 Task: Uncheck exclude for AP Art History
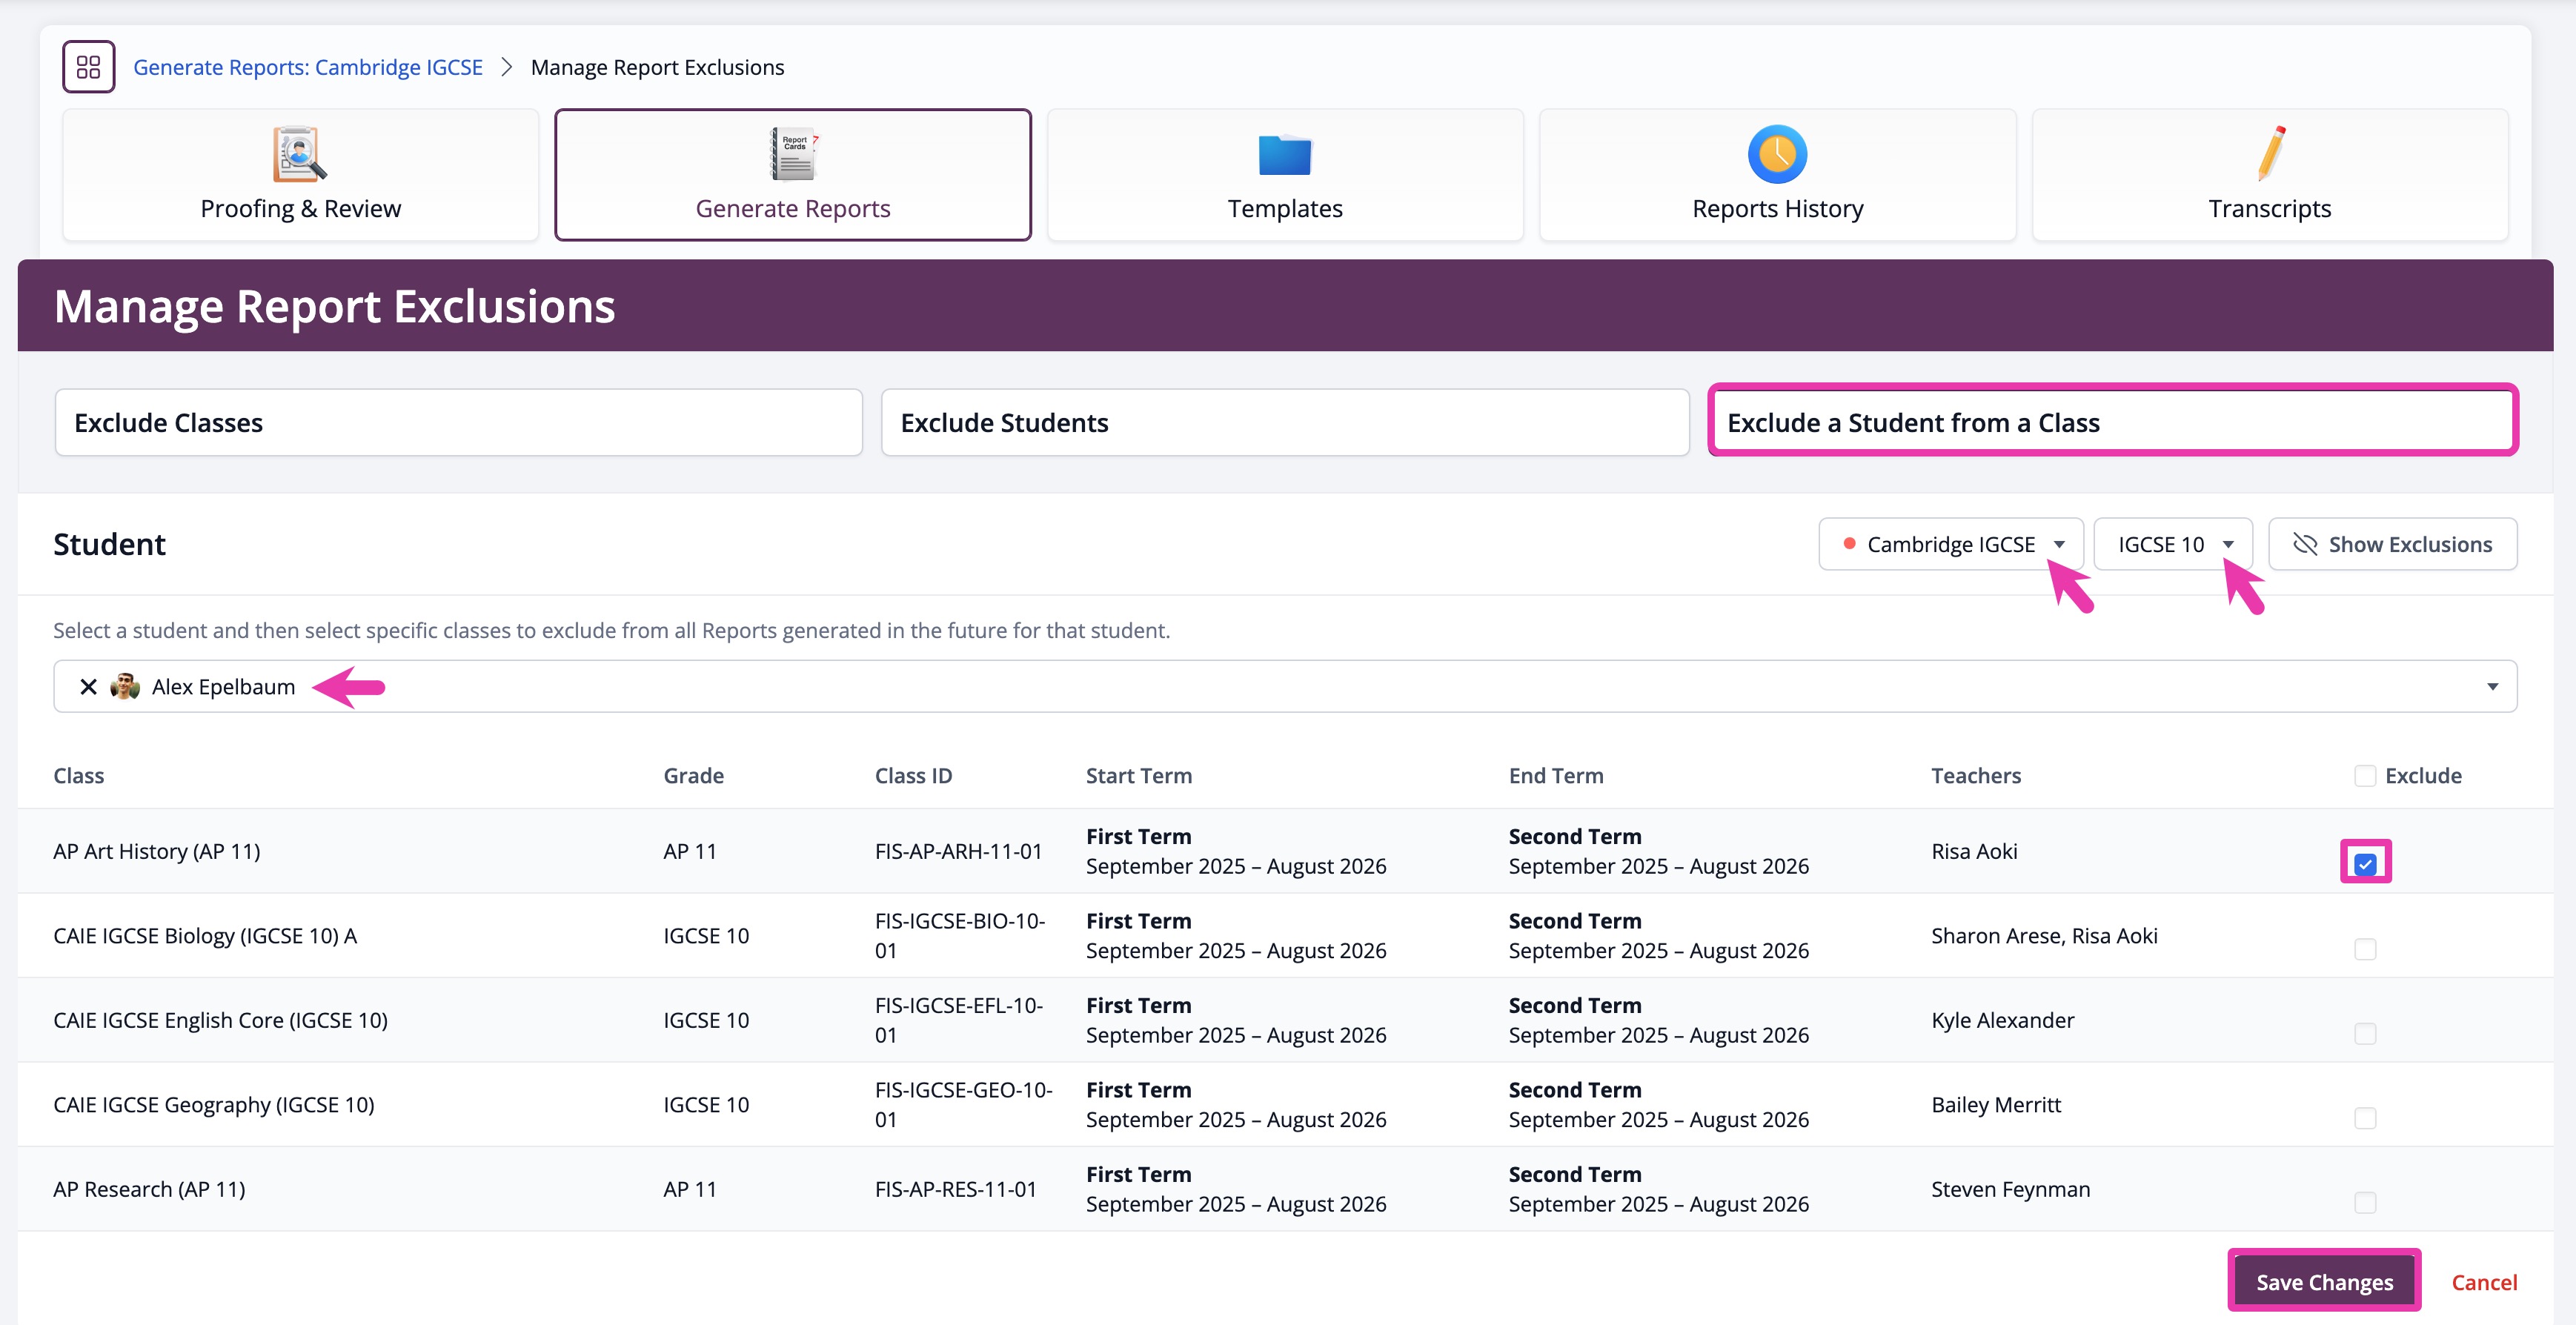(x=2365, y=864)
